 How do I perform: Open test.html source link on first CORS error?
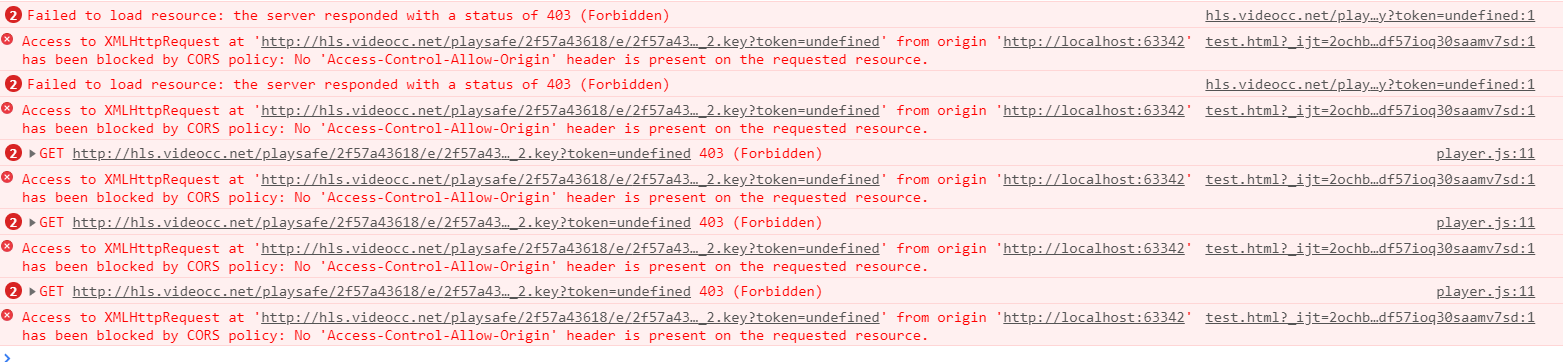coord(1370,41)
